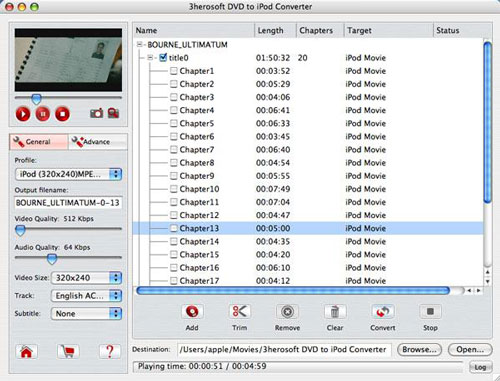
Task: Switch to the Advance tab
Action: (x=98, y=142)
